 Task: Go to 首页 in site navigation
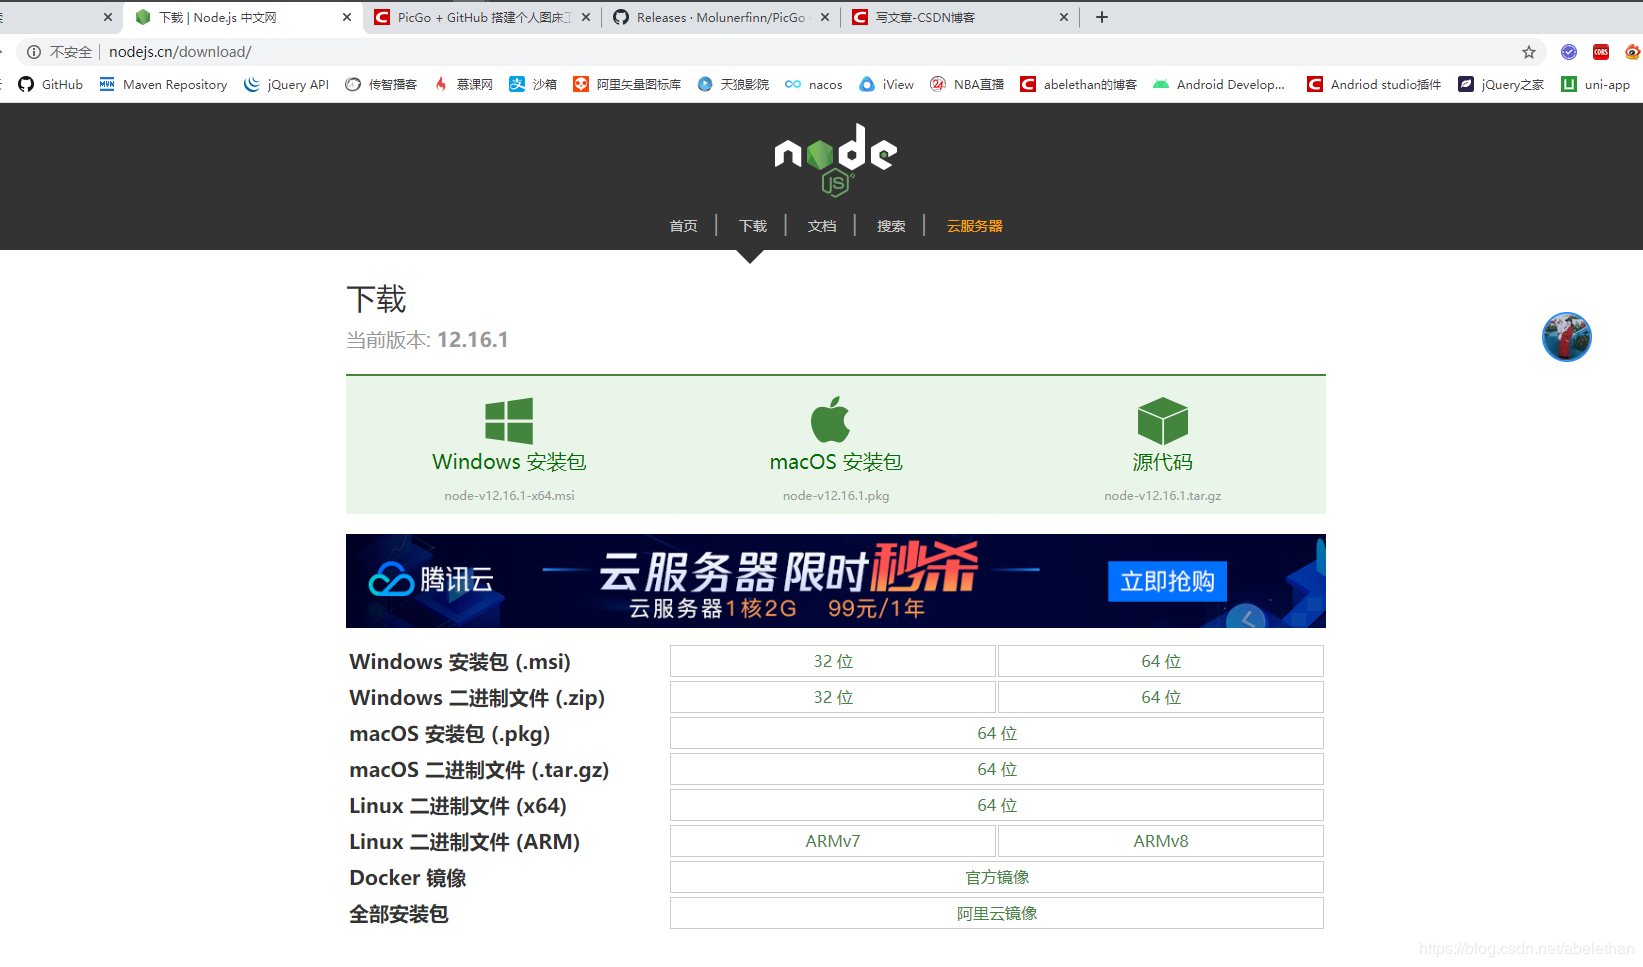tap(683, 226)
